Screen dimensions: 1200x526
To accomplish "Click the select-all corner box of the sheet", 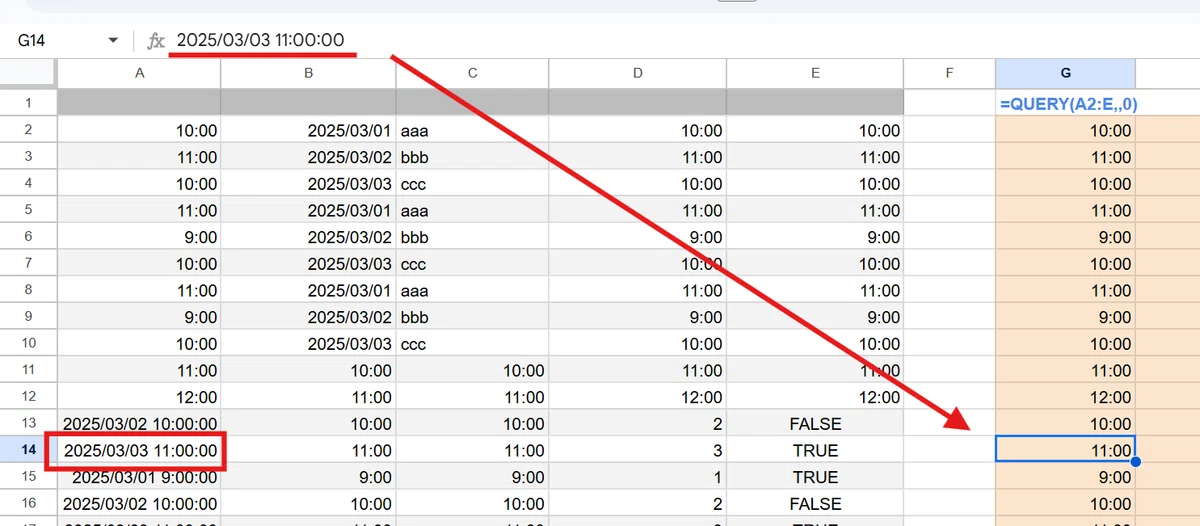I will tap(28, 73).
